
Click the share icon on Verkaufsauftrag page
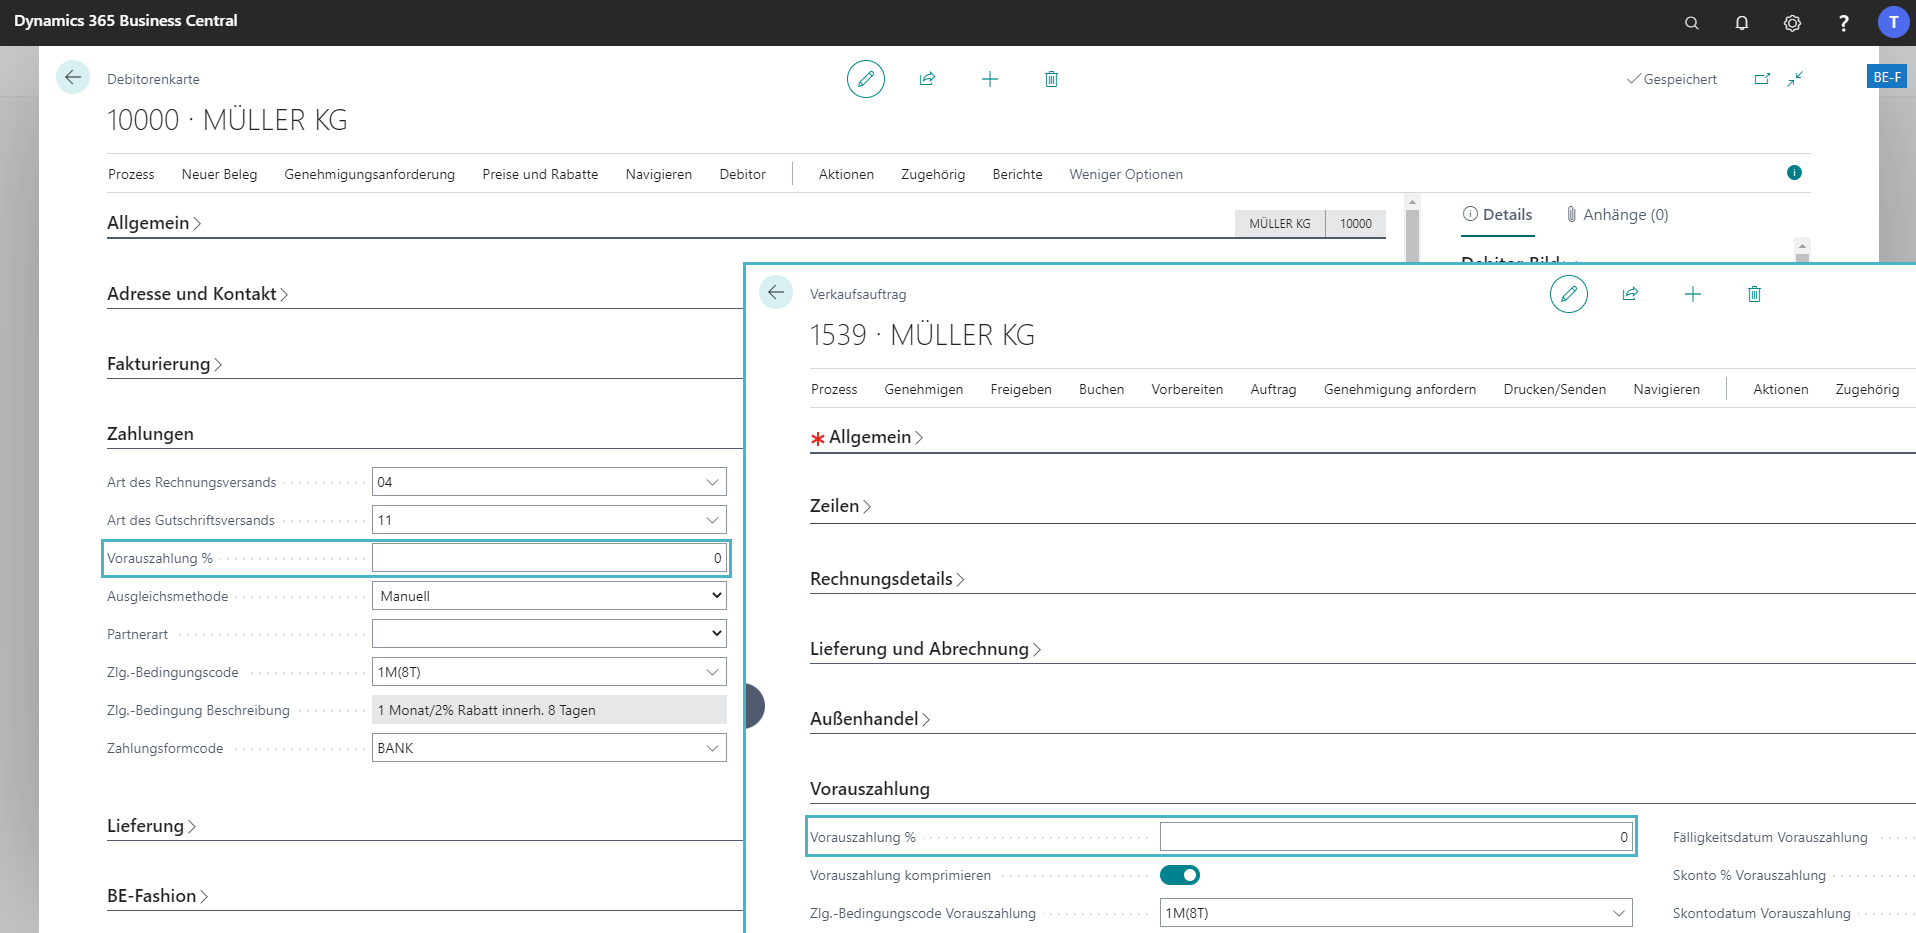(x=1630, y=294)
